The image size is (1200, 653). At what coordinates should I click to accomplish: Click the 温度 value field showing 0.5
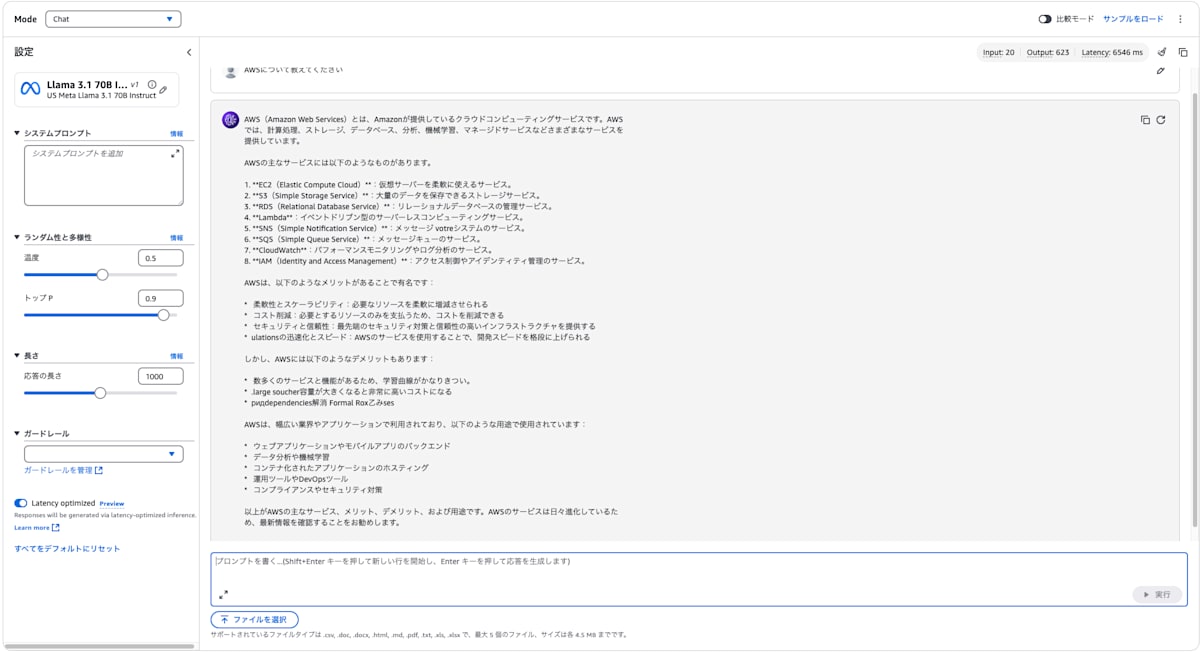pyautogui.click(x=161, y=258)
